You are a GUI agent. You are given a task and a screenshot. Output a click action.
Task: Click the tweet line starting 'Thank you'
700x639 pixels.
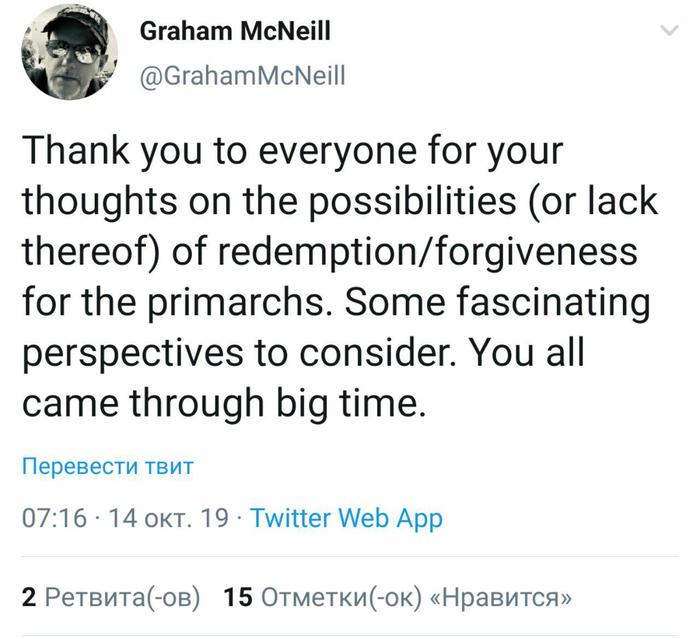pos(292,151)
